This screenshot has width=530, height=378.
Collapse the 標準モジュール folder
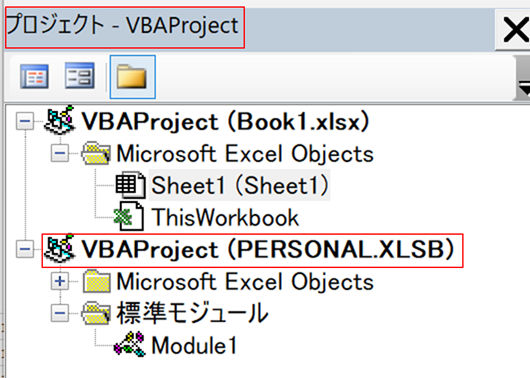(60, 313)
